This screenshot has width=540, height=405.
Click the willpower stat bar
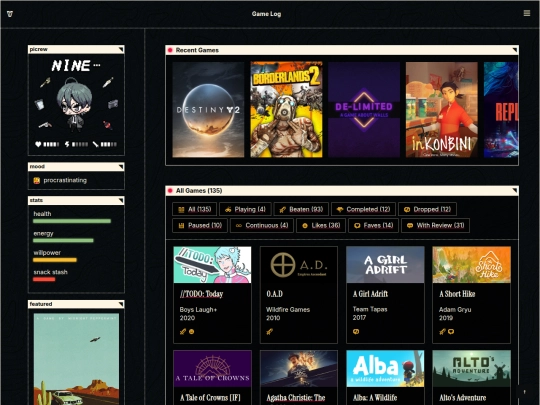(x=55, y=260)
